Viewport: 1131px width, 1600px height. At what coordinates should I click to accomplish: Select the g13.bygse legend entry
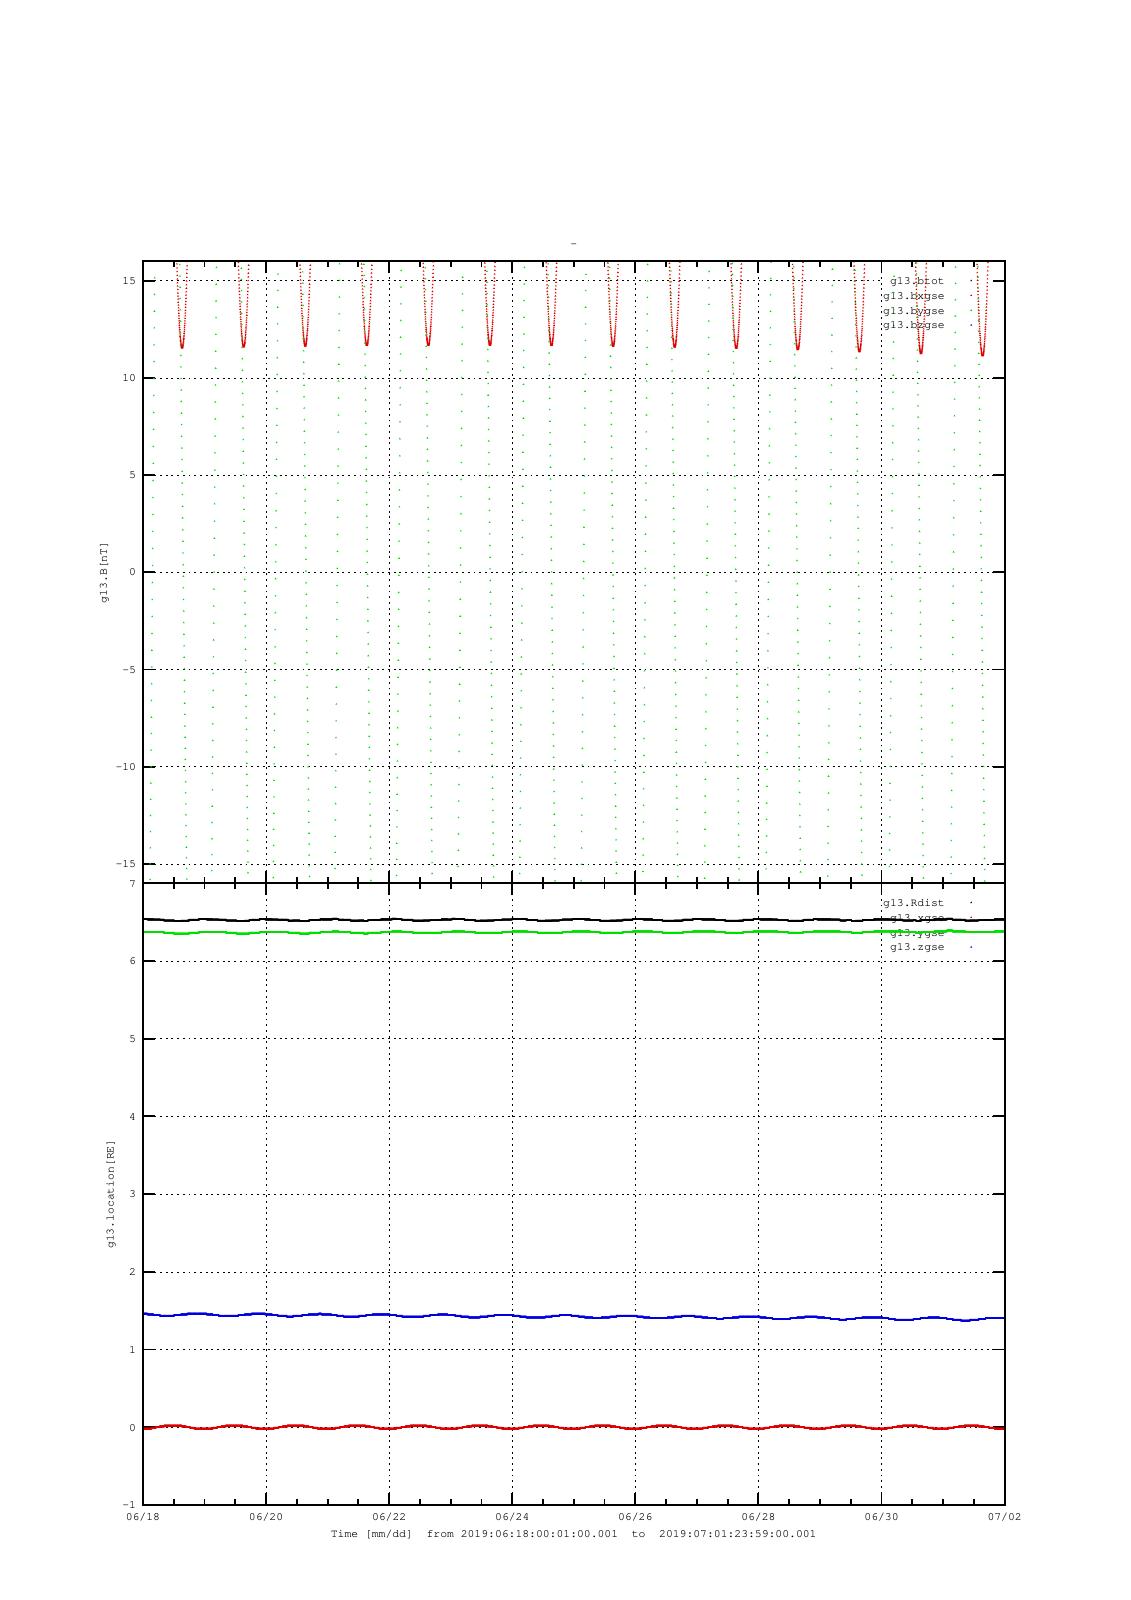point(913,311)
